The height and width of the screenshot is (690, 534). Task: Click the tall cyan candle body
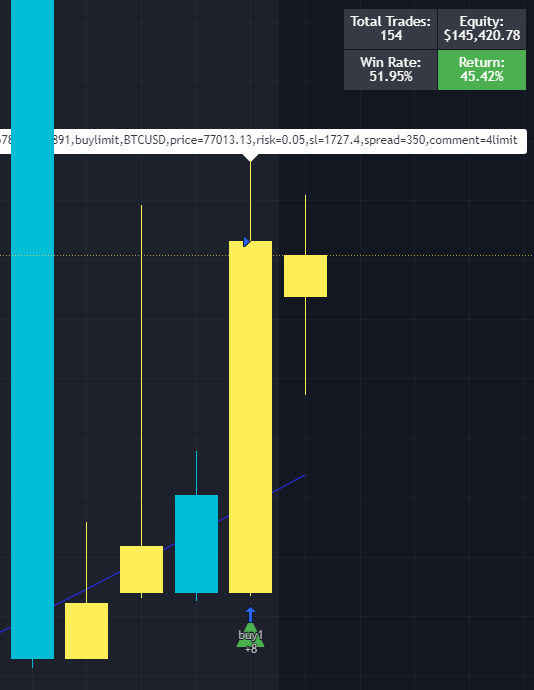[x=33, y=329]
